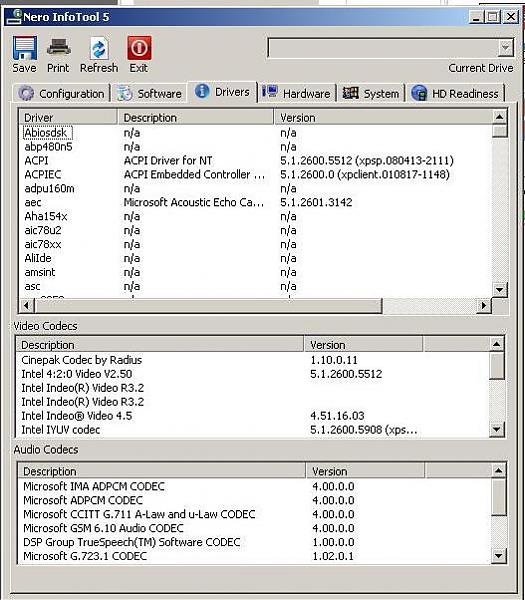This screenshot has height=600, width=525.
Task: Click Audio Codecs scroll down arrow
Action: click(499, 556)
